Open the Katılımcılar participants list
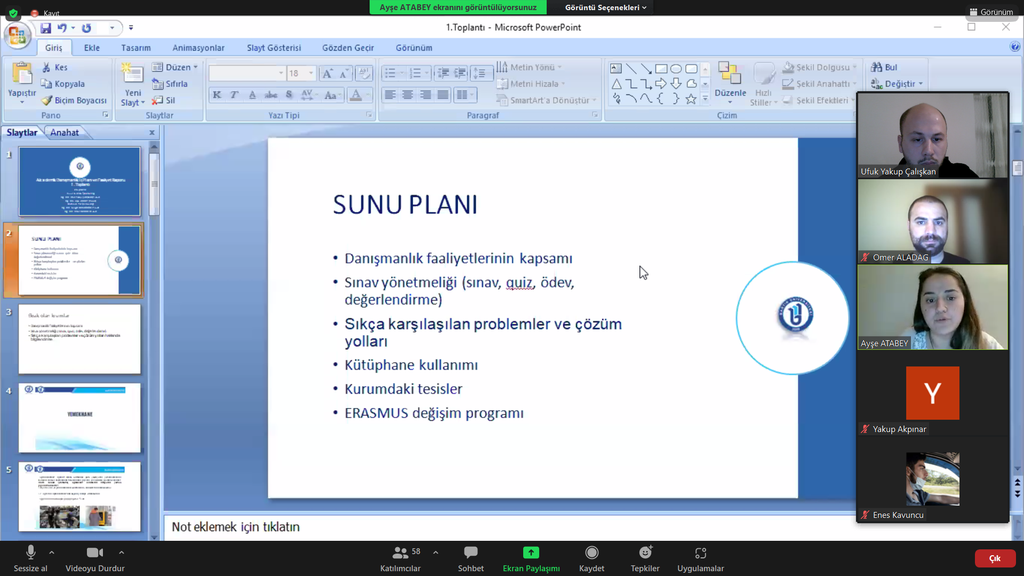Screen dimensions: 1024x576 [400, 559]
